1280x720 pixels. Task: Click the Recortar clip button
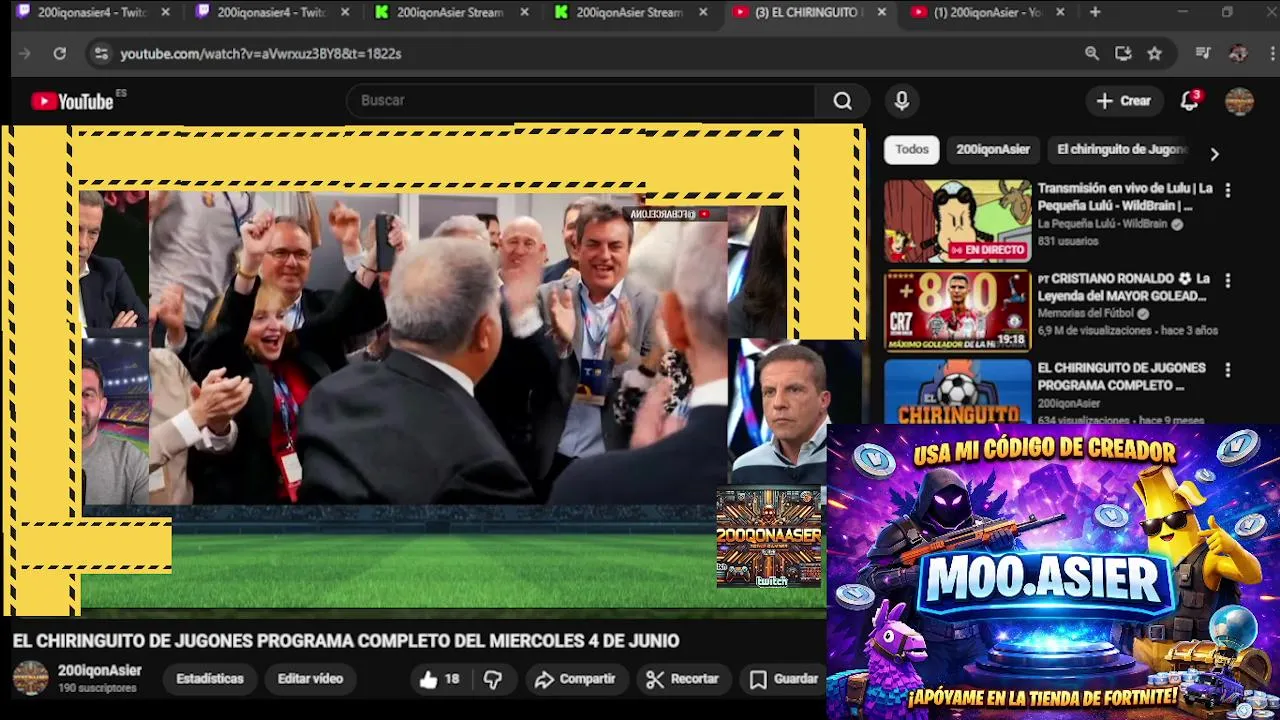click(683, 679)
